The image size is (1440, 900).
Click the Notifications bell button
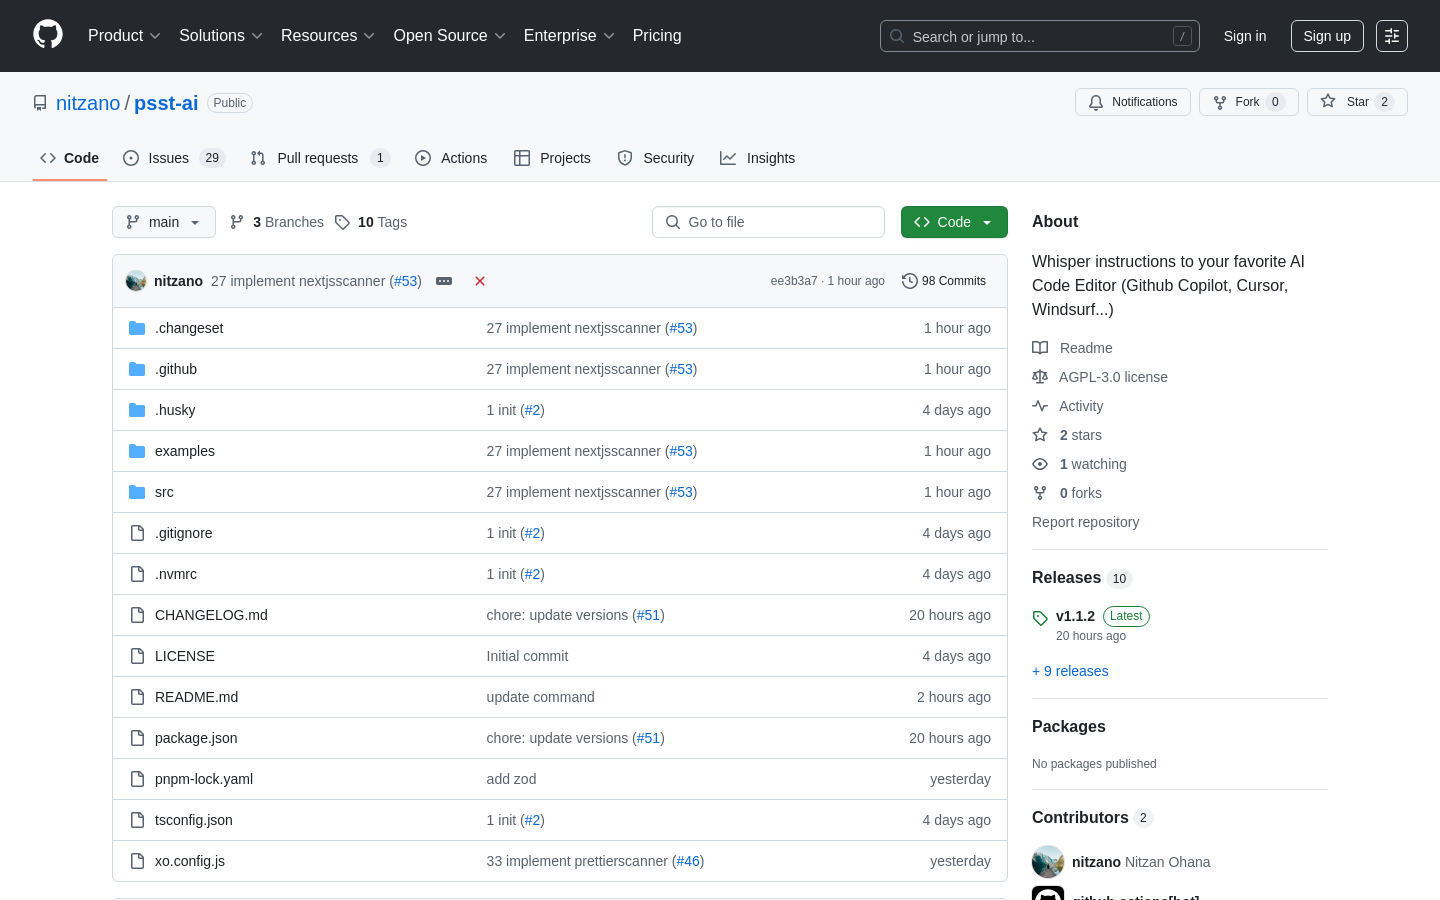[x=1133, y=102]
